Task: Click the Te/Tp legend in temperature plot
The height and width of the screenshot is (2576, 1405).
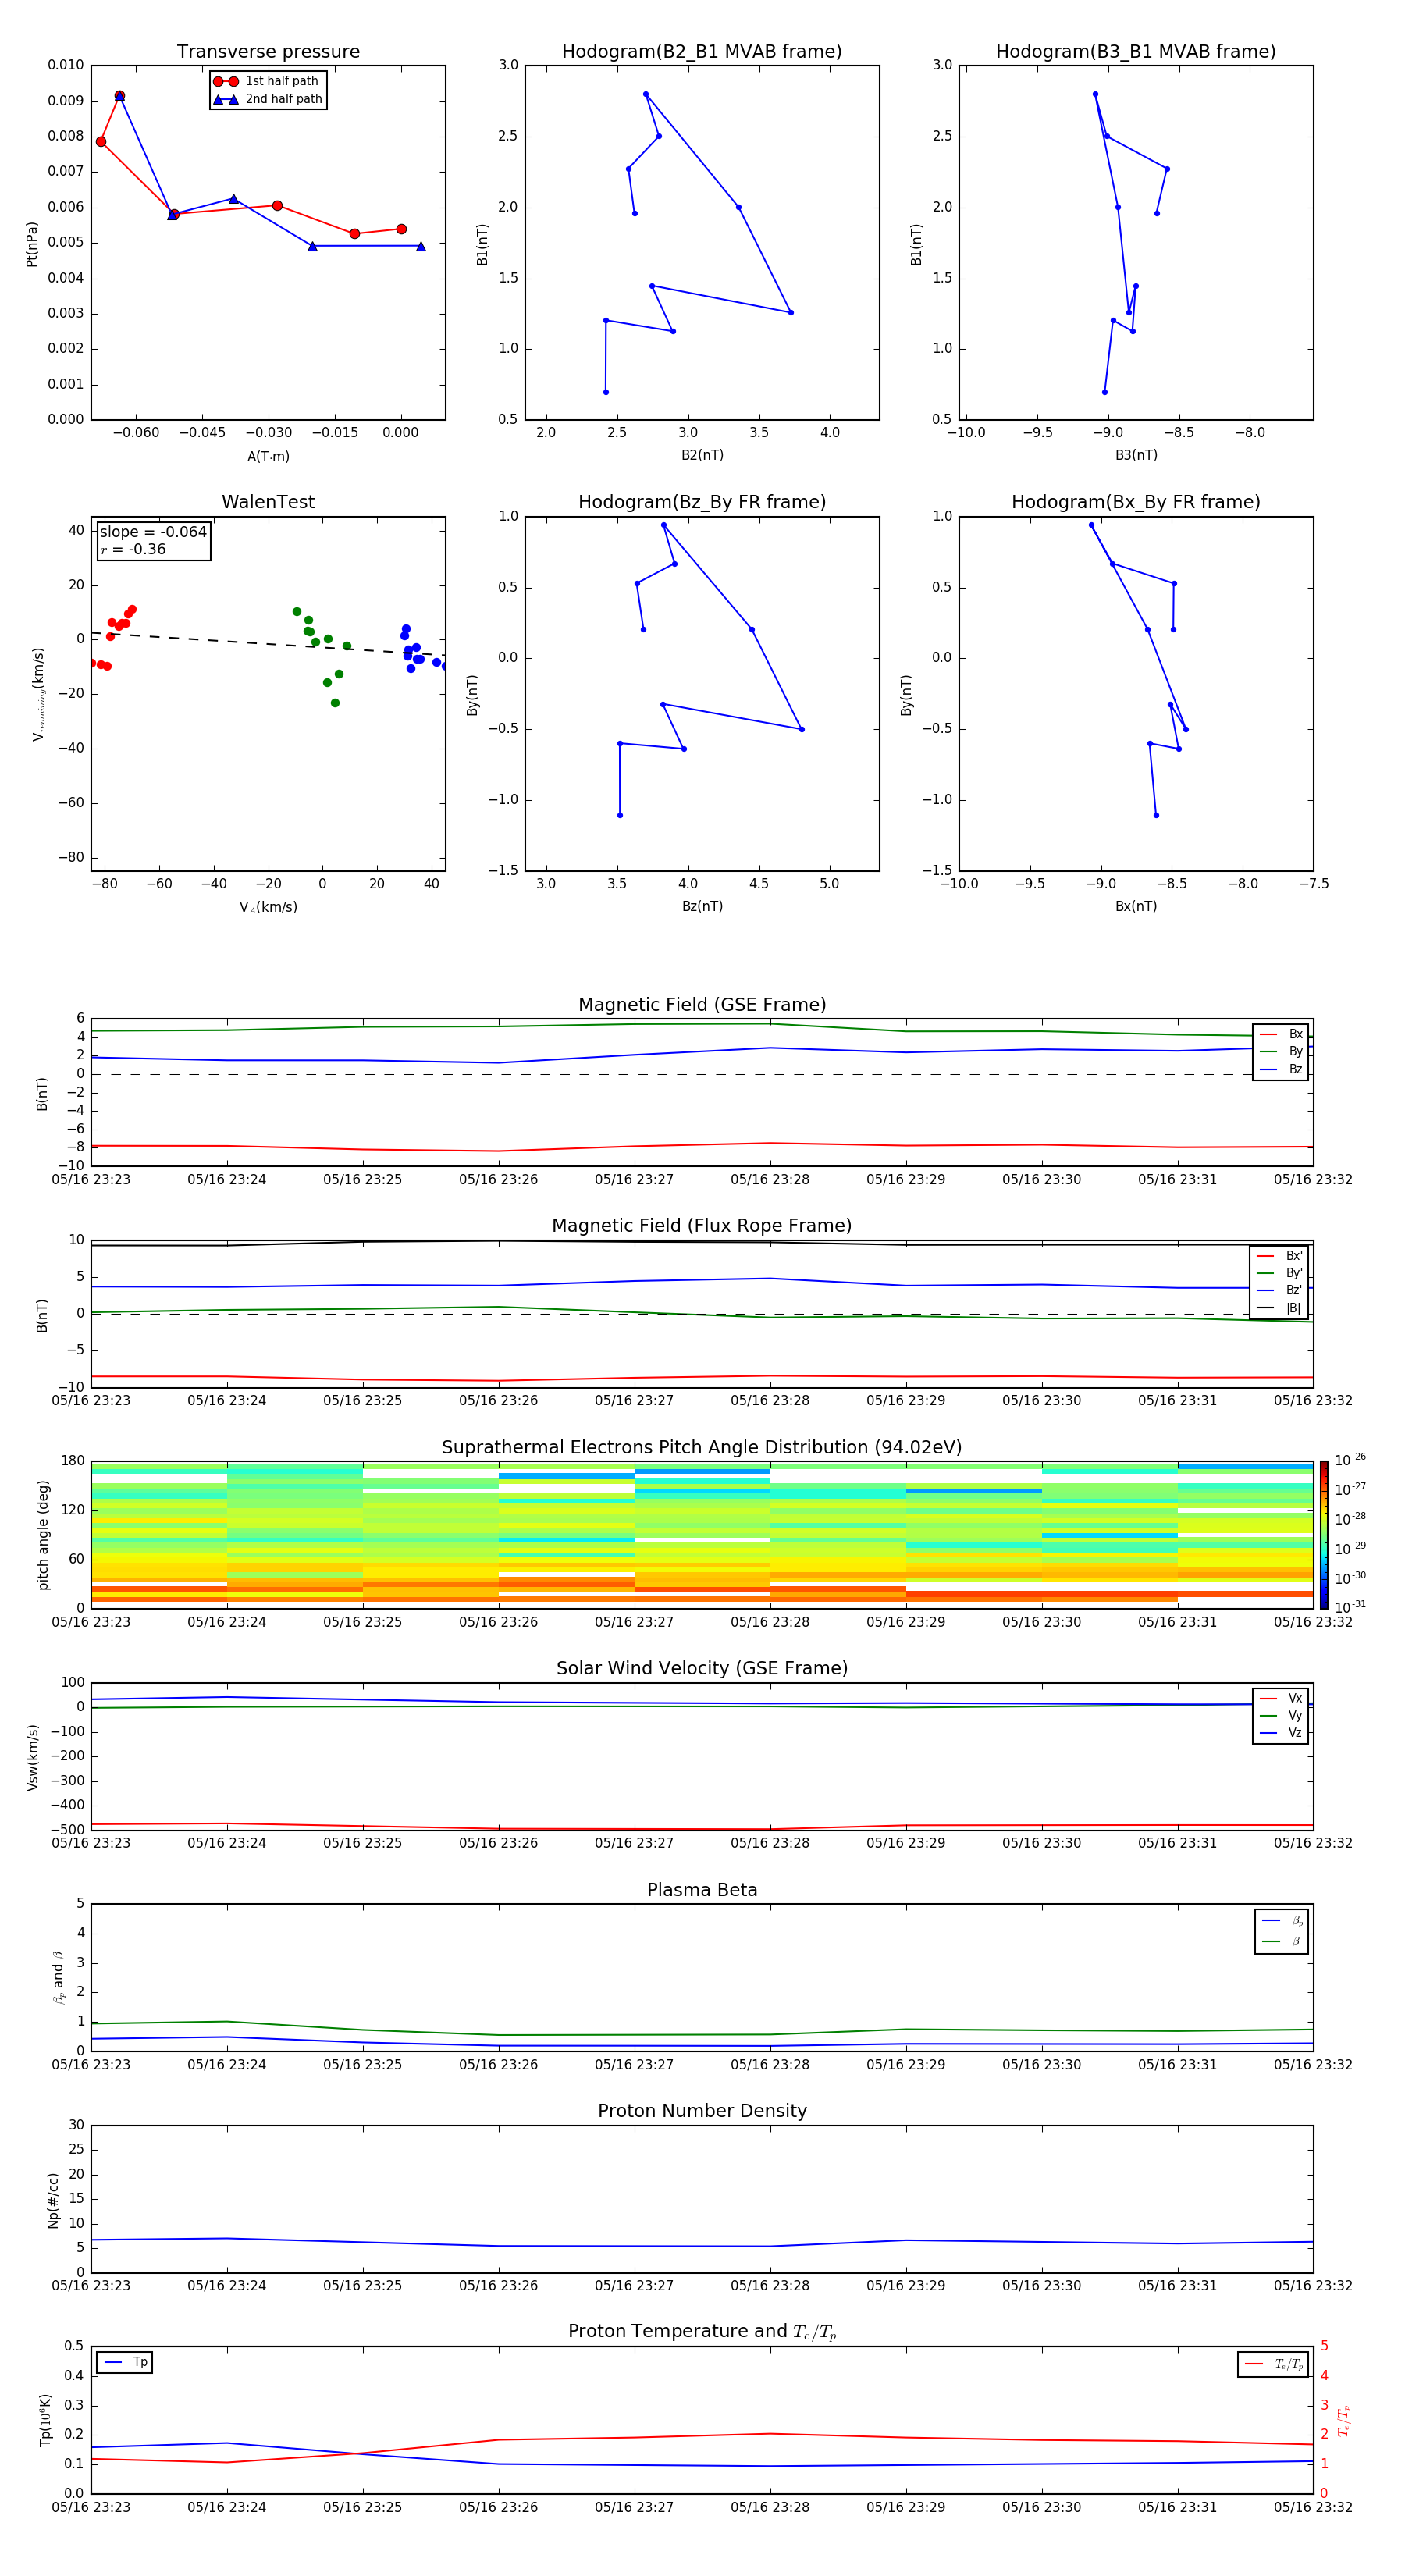Action: [x=1272, y=2364]
